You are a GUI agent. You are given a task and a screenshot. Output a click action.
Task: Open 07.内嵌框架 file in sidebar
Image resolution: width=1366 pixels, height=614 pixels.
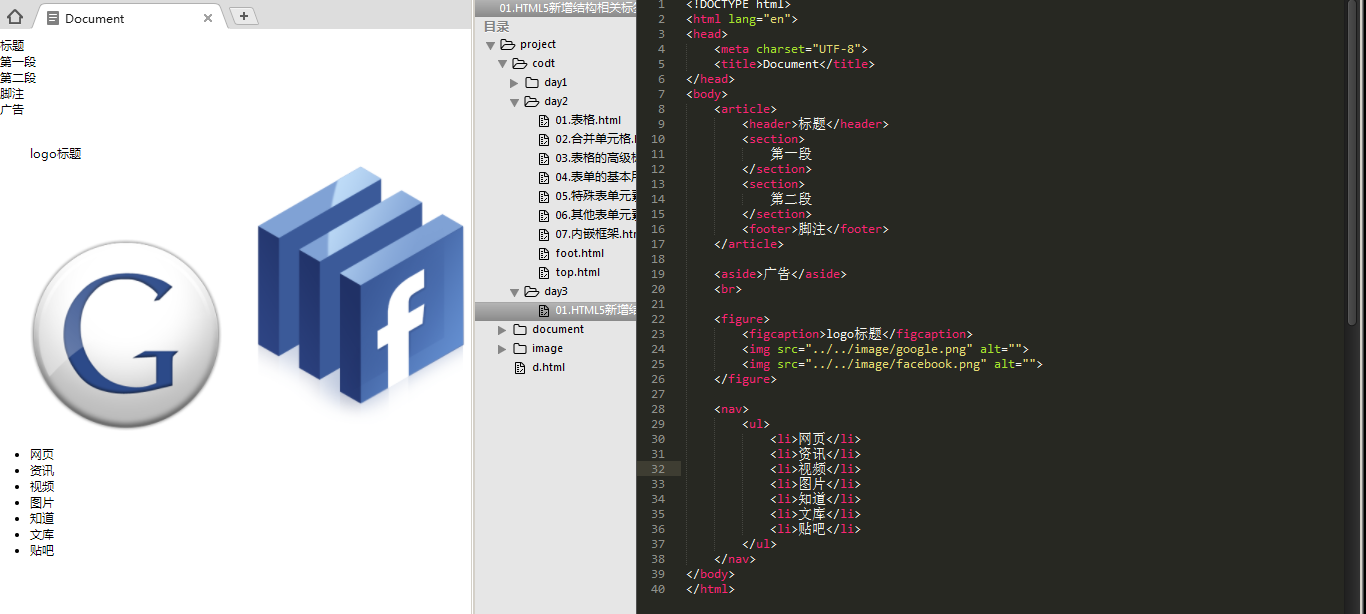pyautogui.click(x=596, y=234)
